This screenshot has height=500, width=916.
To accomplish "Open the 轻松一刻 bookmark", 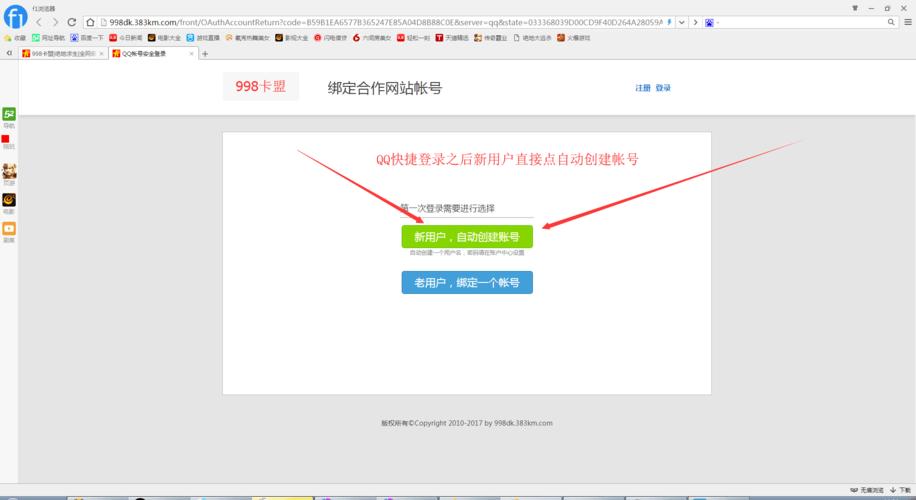I will (414, 37).
